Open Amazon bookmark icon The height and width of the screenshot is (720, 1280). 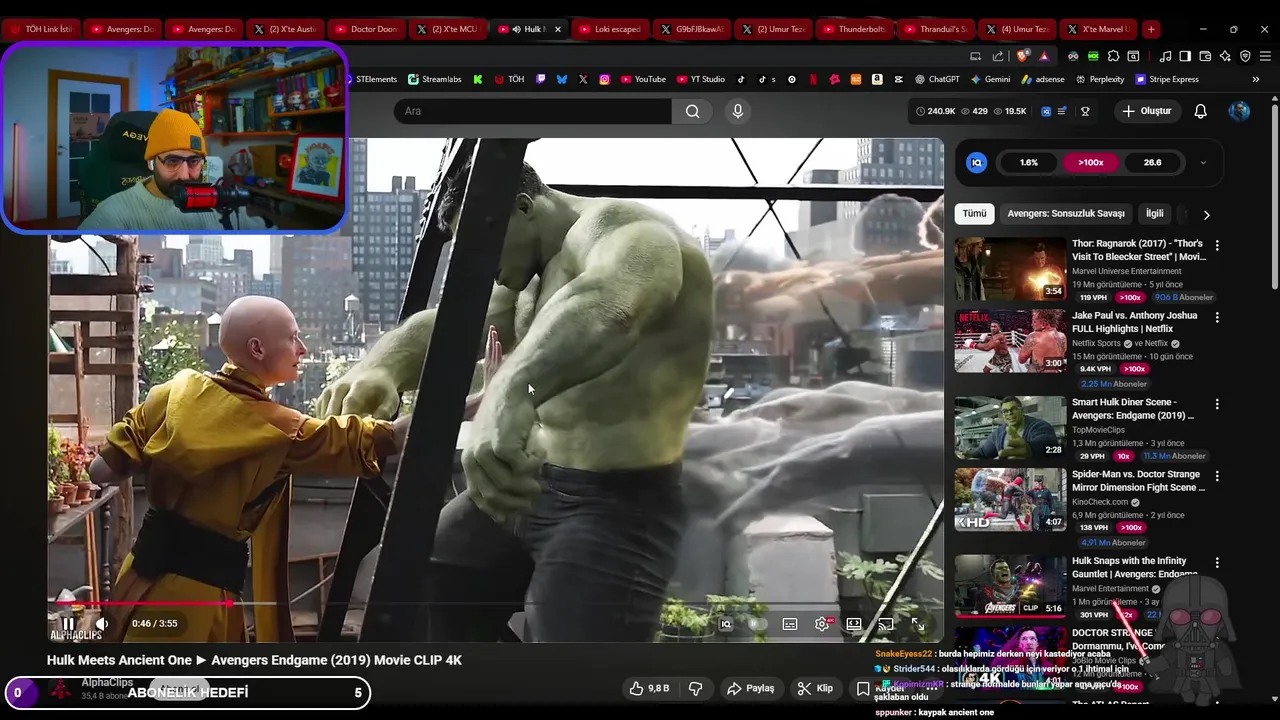click(877, 79)
